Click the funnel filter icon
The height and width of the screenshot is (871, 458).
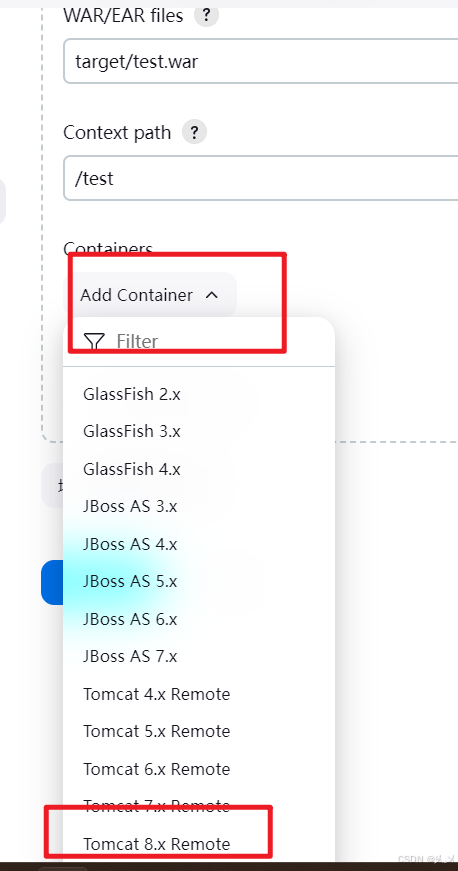(x=94, y=341)
